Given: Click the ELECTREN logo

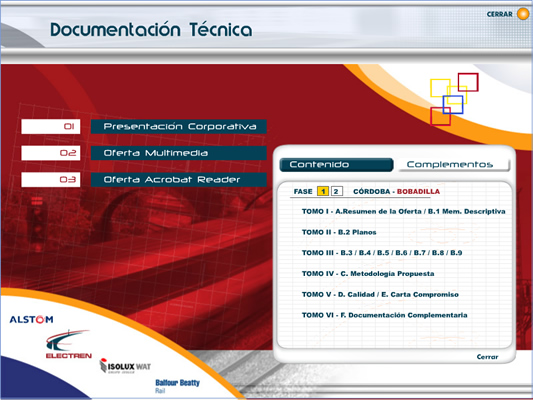Looking at the screenshot, I should 69,344.
